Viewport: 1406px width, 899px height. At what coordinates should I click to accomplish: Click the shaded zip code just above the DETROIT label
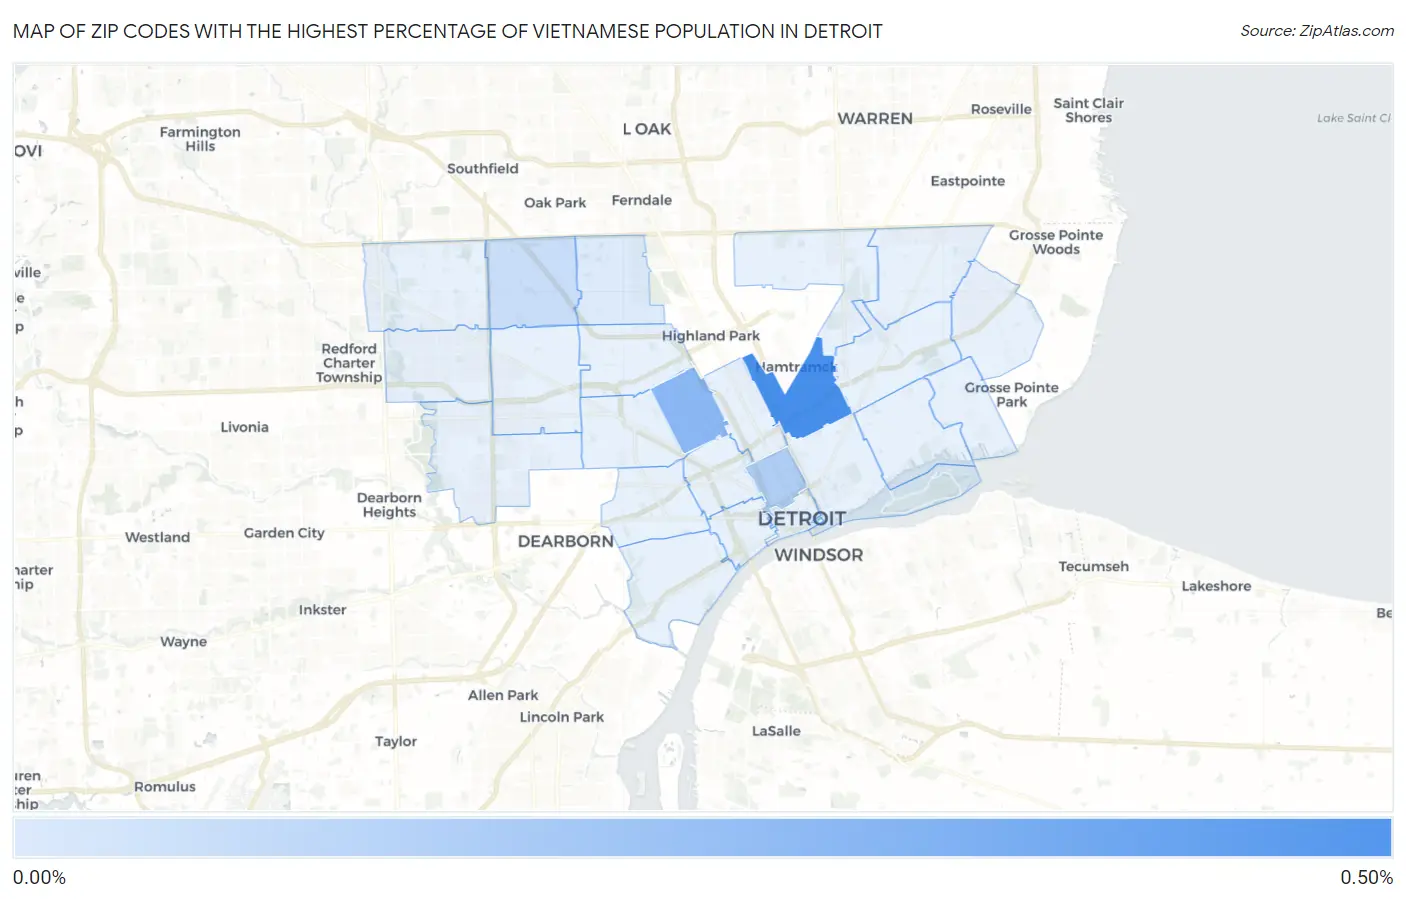click(777, 477)
